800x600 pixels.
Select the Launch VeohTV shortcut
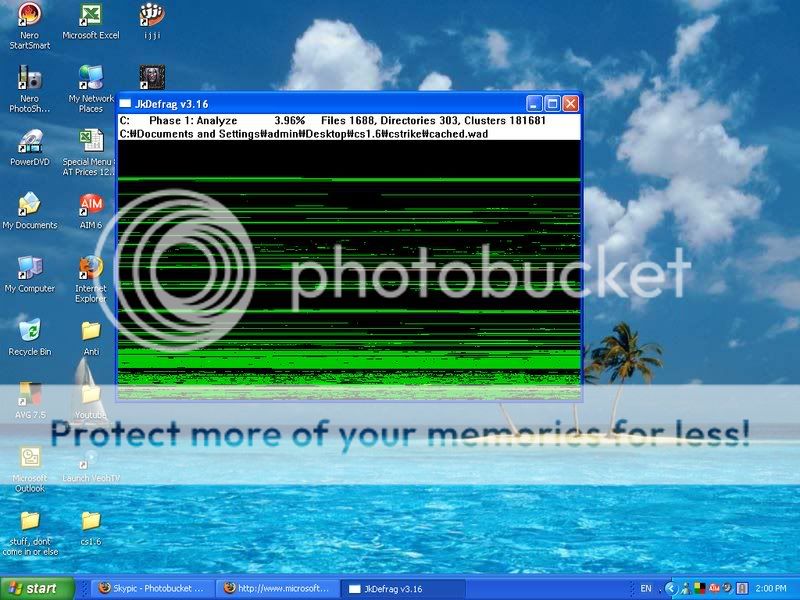pyautogui.click(x=91, y=465)
